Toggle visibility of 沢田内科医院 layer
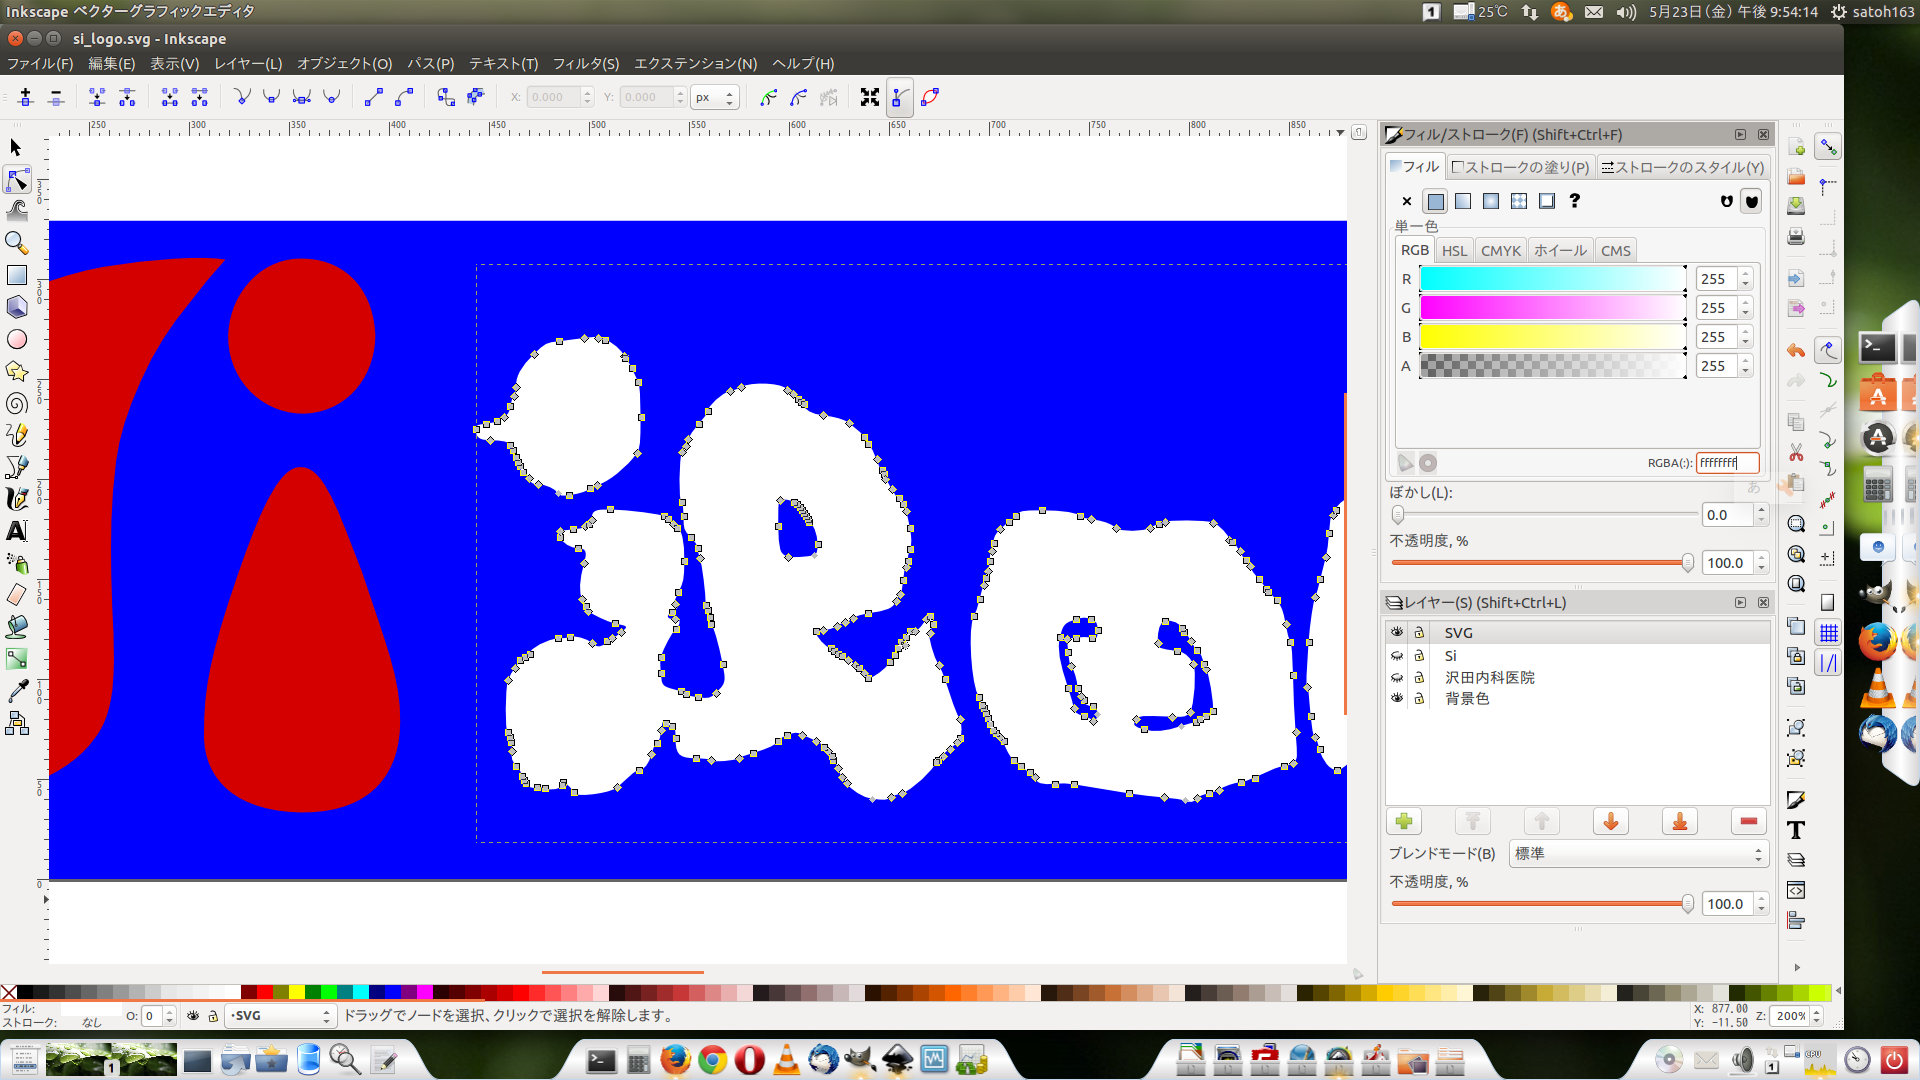 click(x=1397, y=678)
